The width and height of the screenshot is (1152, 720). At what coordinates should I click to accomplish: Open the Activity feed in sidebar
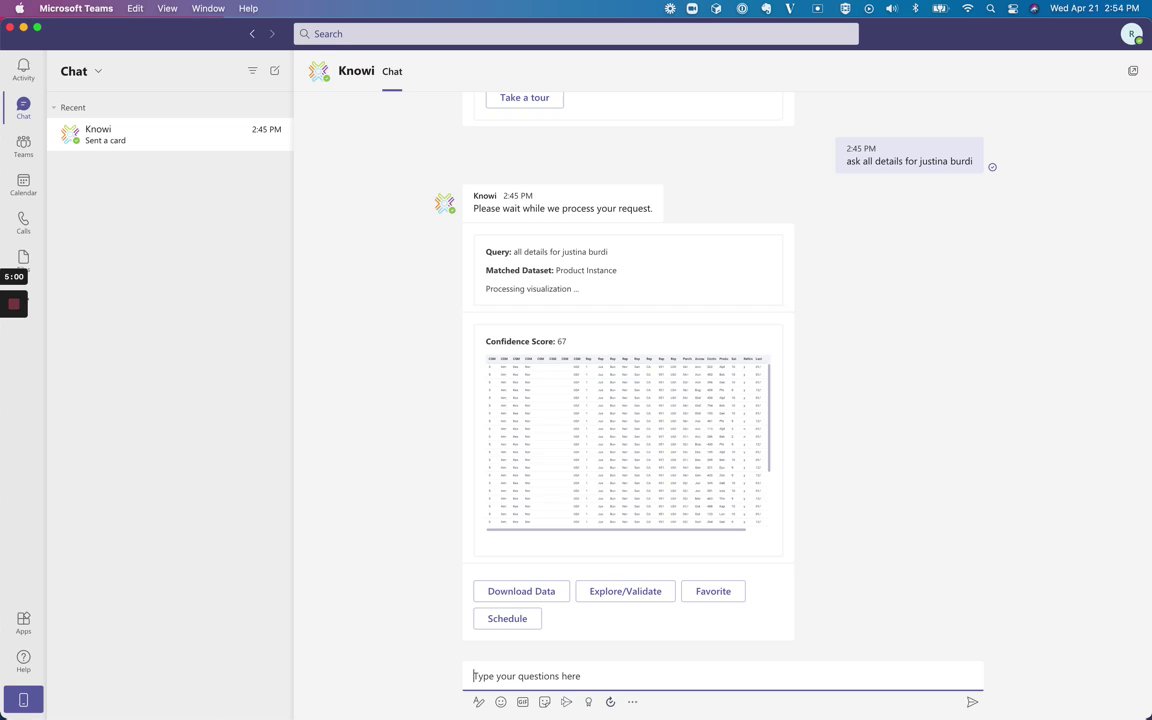(24, 69)
